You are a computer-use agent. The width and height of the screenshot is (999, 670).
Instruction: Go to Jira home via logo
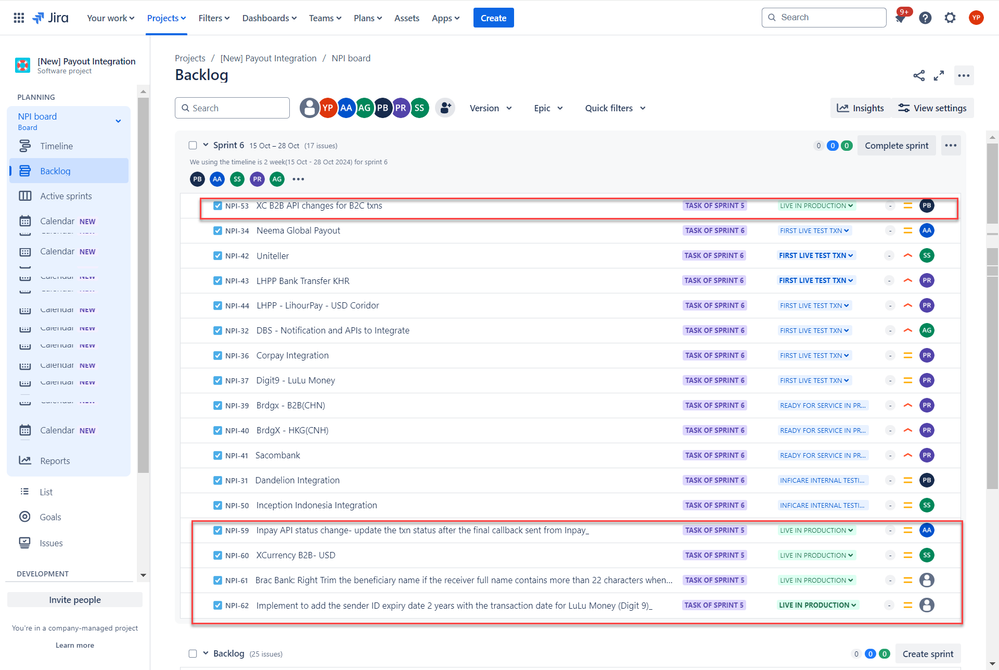(x=50, y=18)
